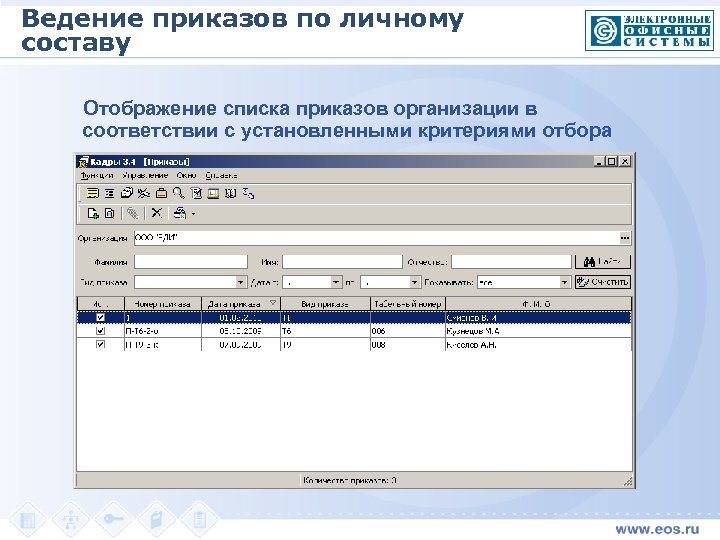
Task: Click the yellow list icon in top toolbar
Action: [92, 193]
